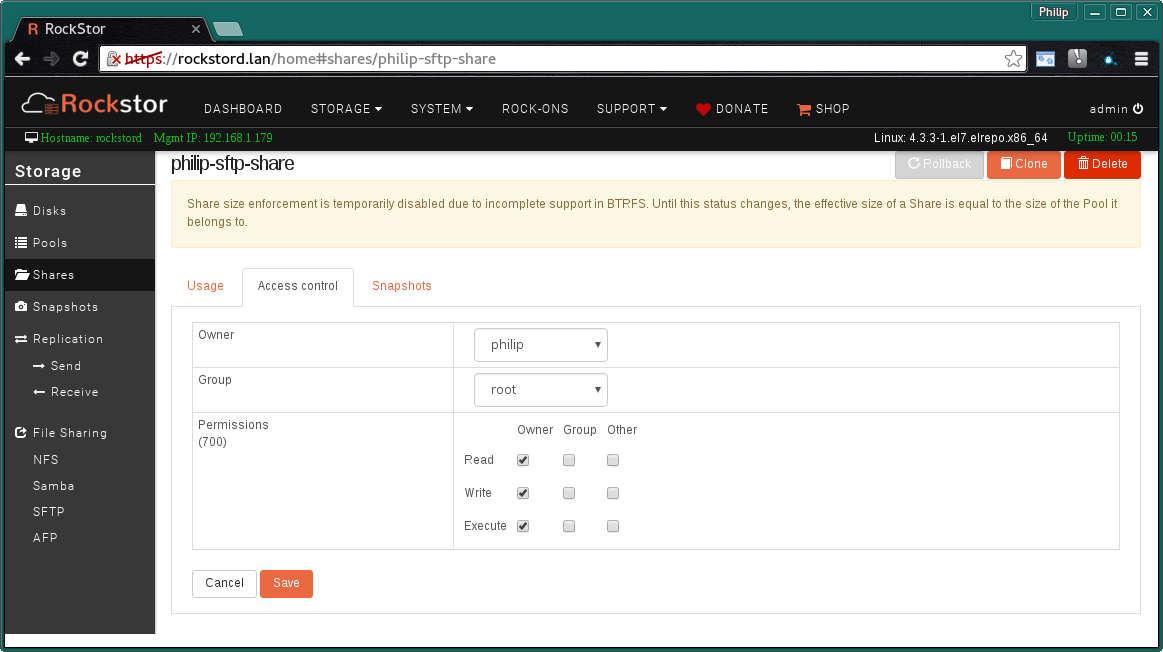Open the DASHBOARD page
1163x652 pixels.
(243, 109)
